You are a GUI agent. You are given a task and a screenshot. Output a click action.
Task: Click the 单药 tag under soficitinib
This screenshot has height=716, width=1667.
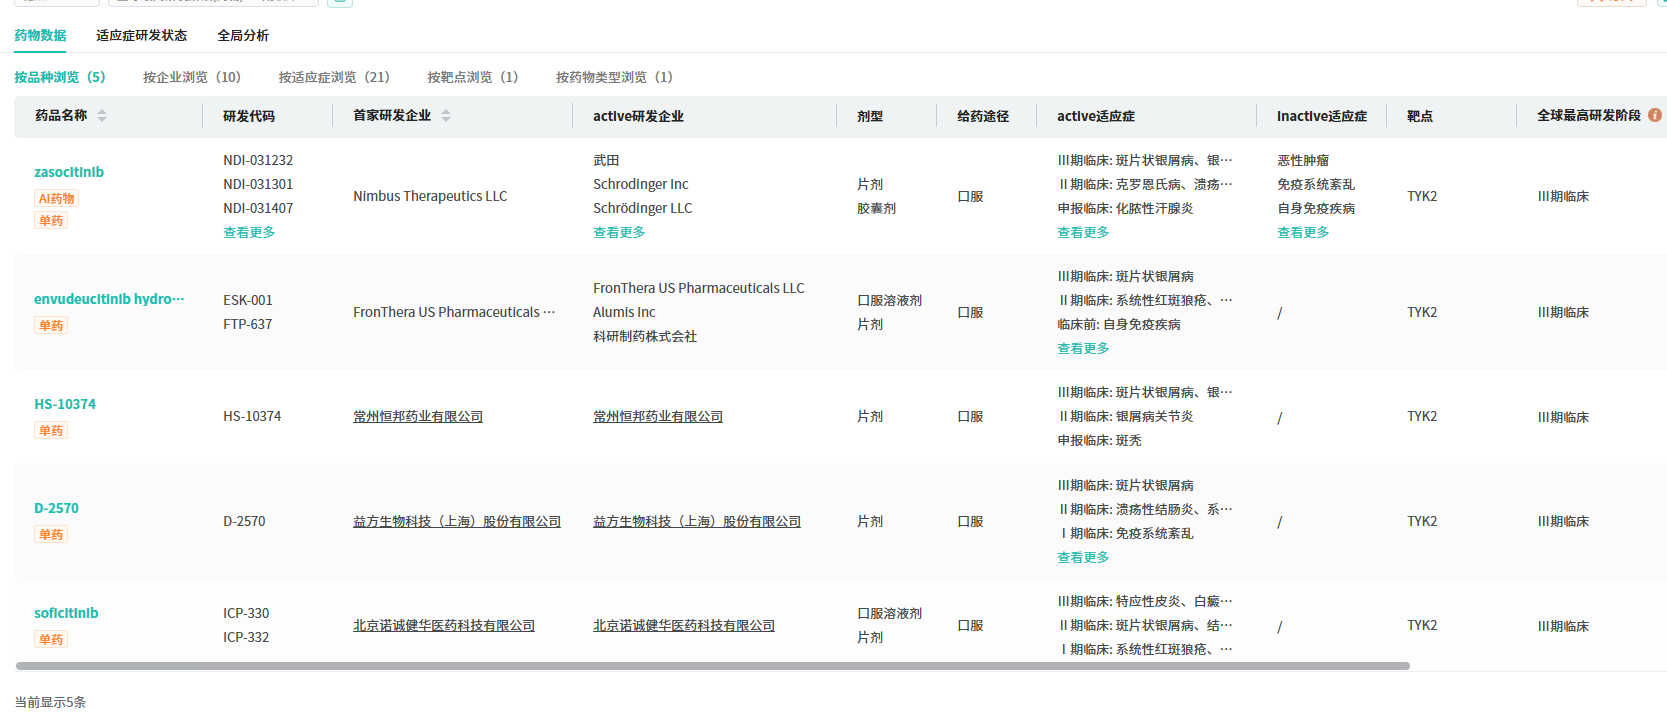(x=51, y=640)
